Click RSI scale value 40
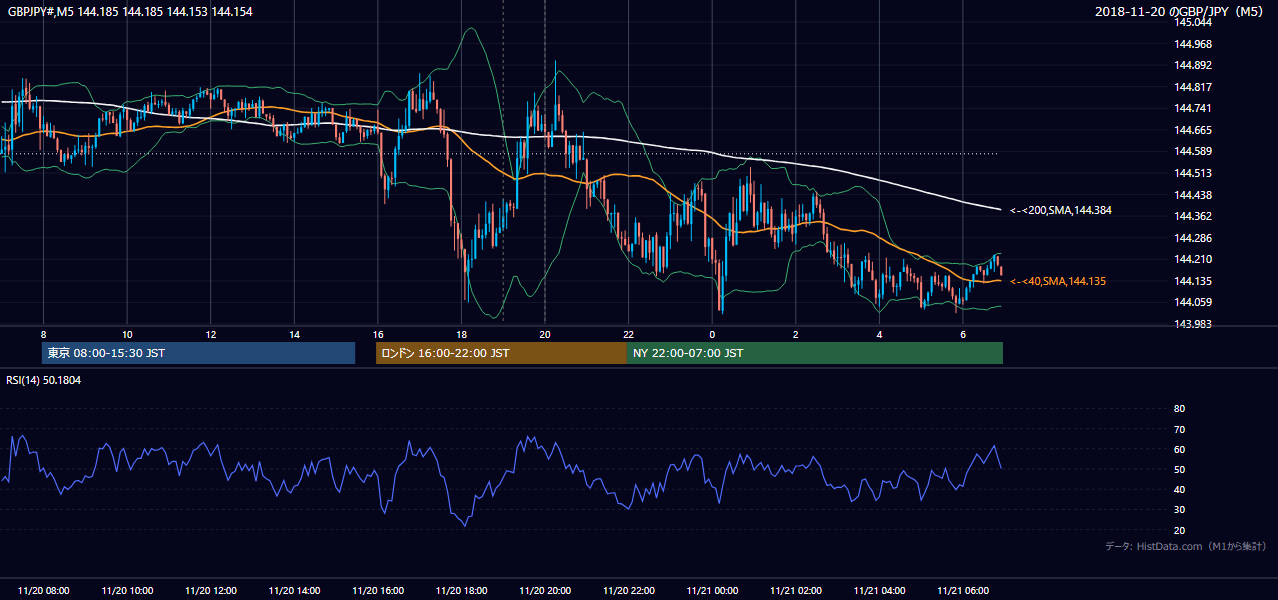The width and height of the screenshot is (1278, 600). click(1179, 490)
